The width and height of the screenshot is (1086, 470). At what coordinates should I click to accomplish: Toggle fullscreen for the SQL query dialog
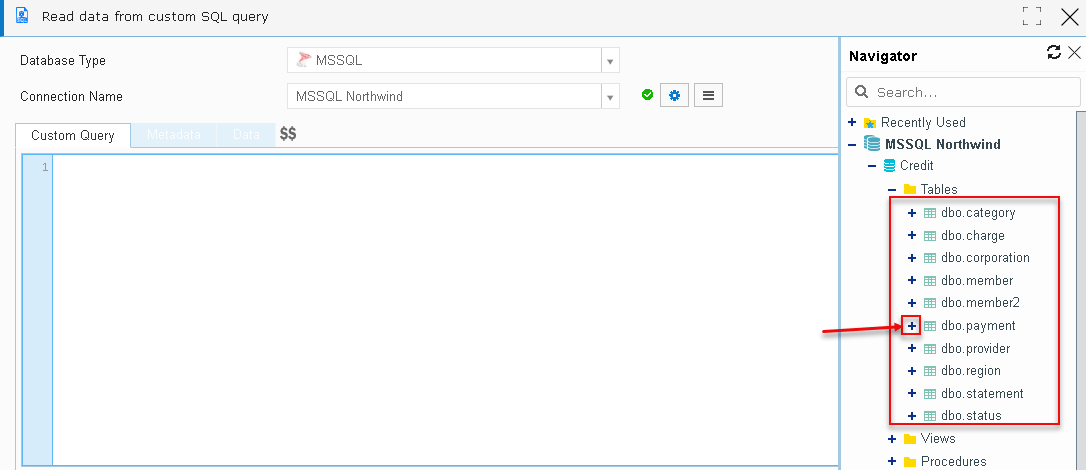(1032, 17)
